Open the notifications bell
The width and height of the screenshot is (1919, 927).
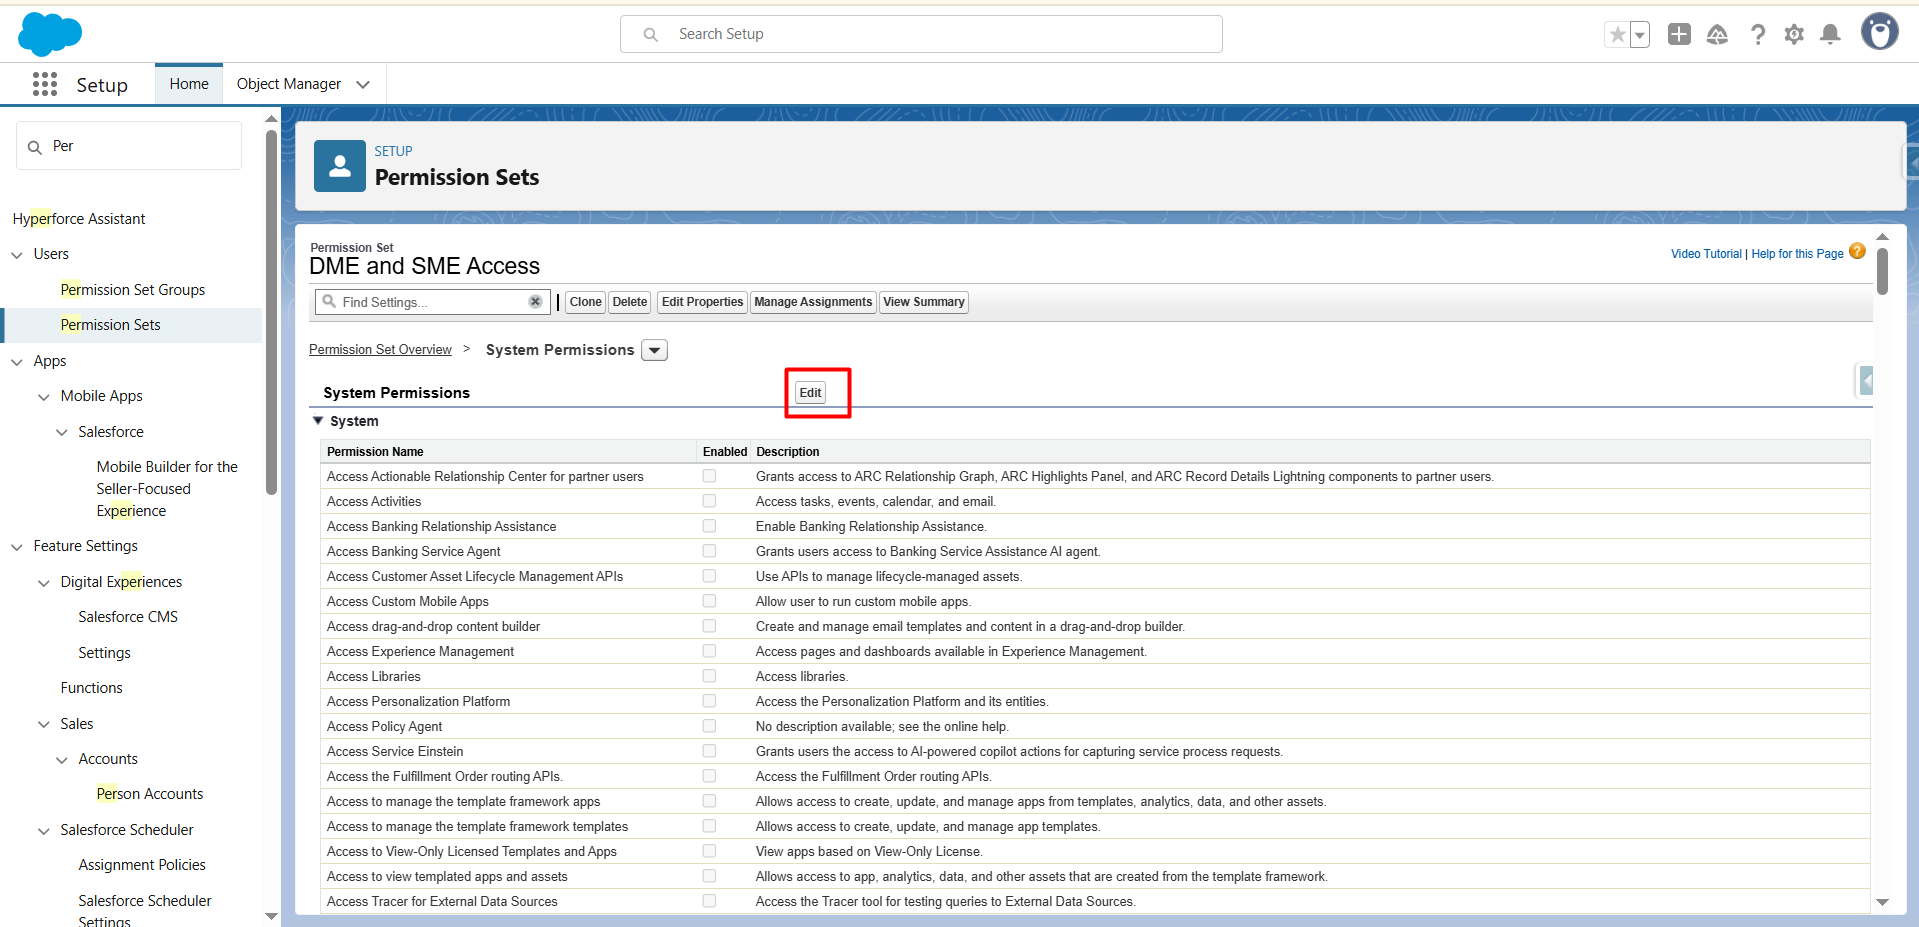click(x=1830, y=35)
